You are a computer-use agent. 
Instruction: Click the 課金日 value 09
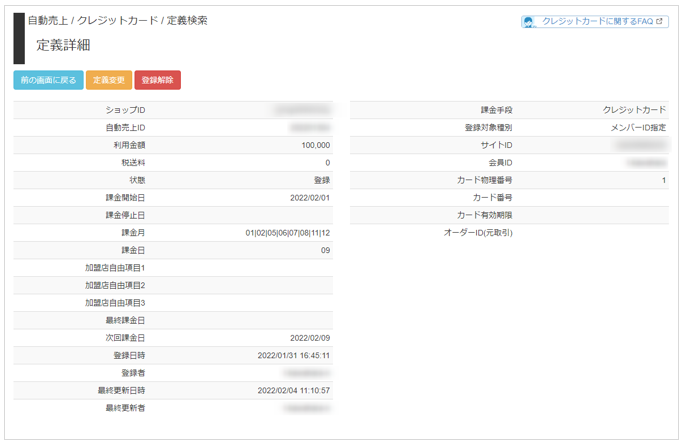point(325,251)
